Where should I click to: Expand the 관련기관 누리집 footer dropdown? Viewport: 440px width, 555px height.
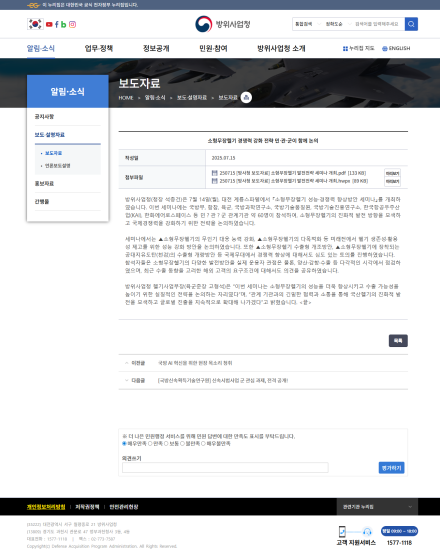click(x=377, y=507)
